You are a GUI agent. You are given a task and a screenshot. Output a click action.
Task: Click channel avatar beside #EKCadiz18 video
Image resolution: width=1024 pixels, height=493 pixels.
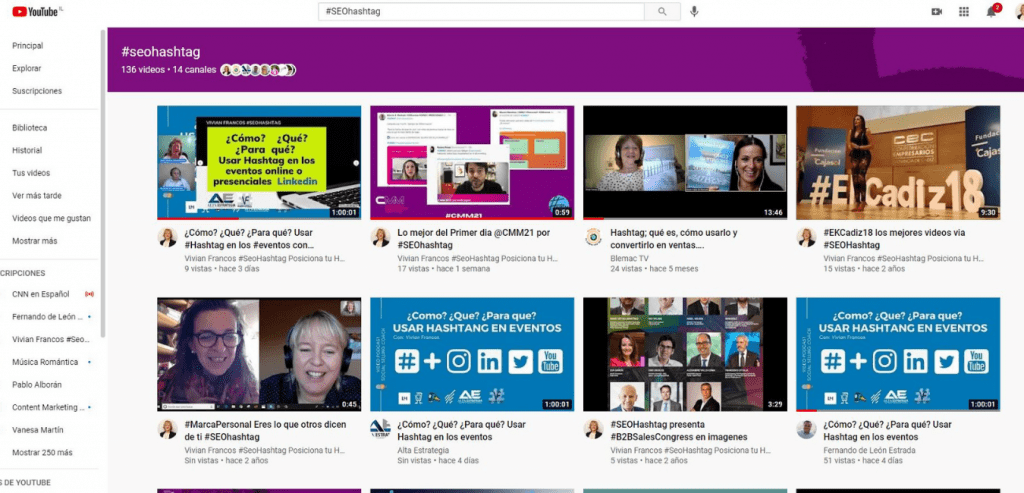[807, 237]
